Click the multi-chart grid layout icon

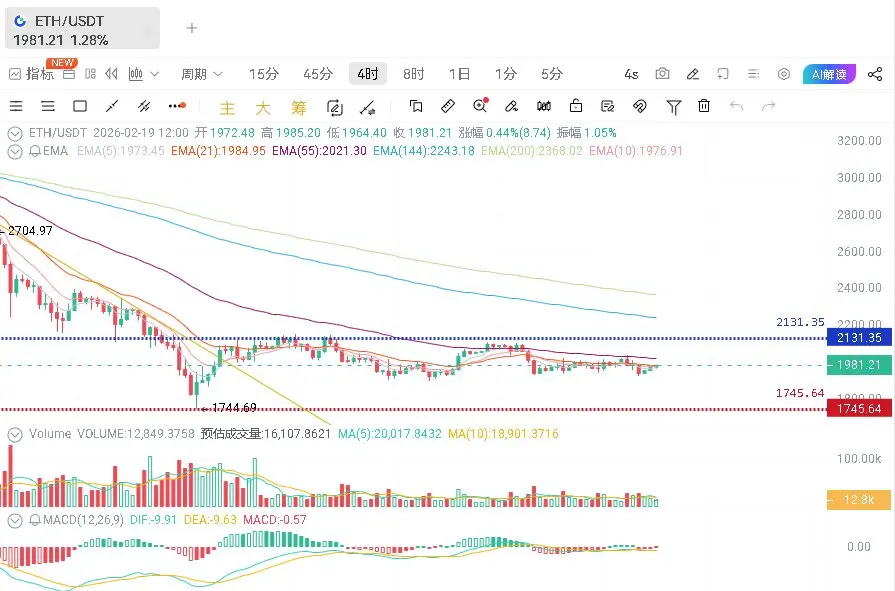click(x=90, y=74)
